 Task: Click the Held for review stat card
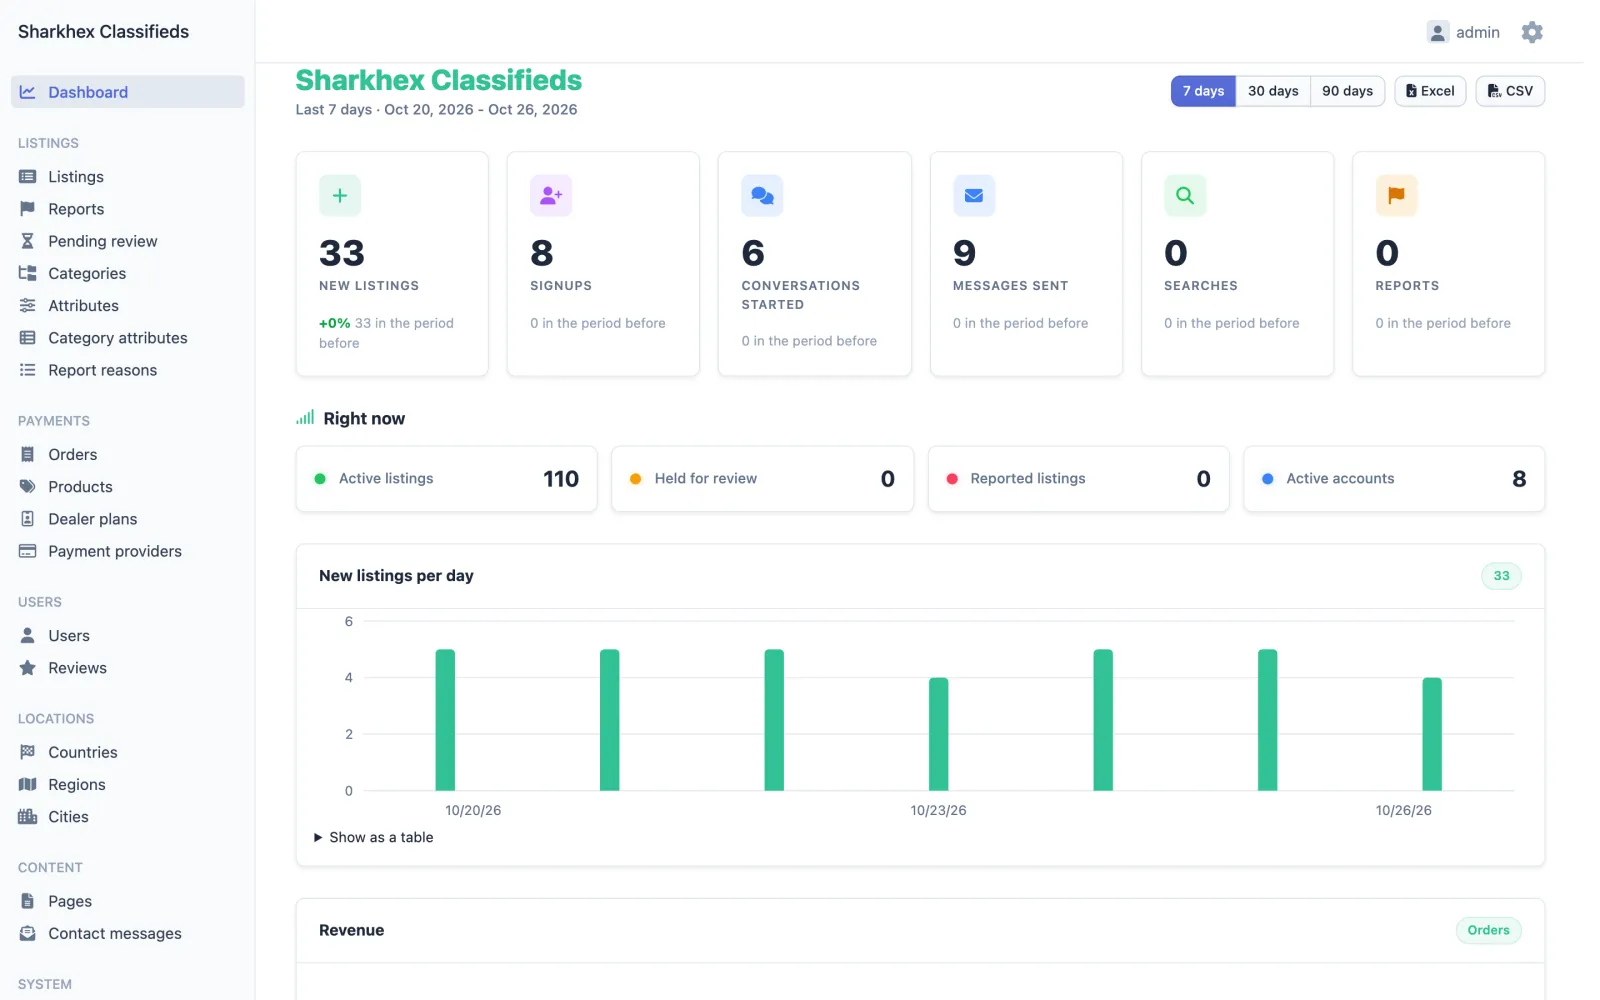[x=762, y=479]
